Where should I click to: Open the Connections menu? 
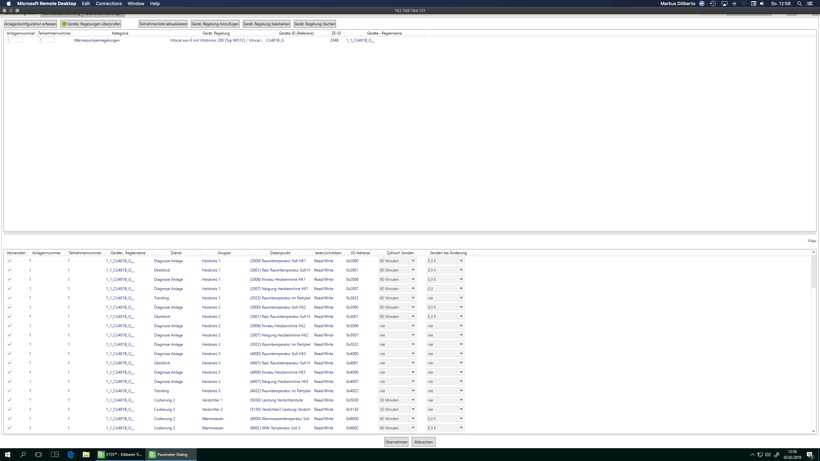(109, 4)
